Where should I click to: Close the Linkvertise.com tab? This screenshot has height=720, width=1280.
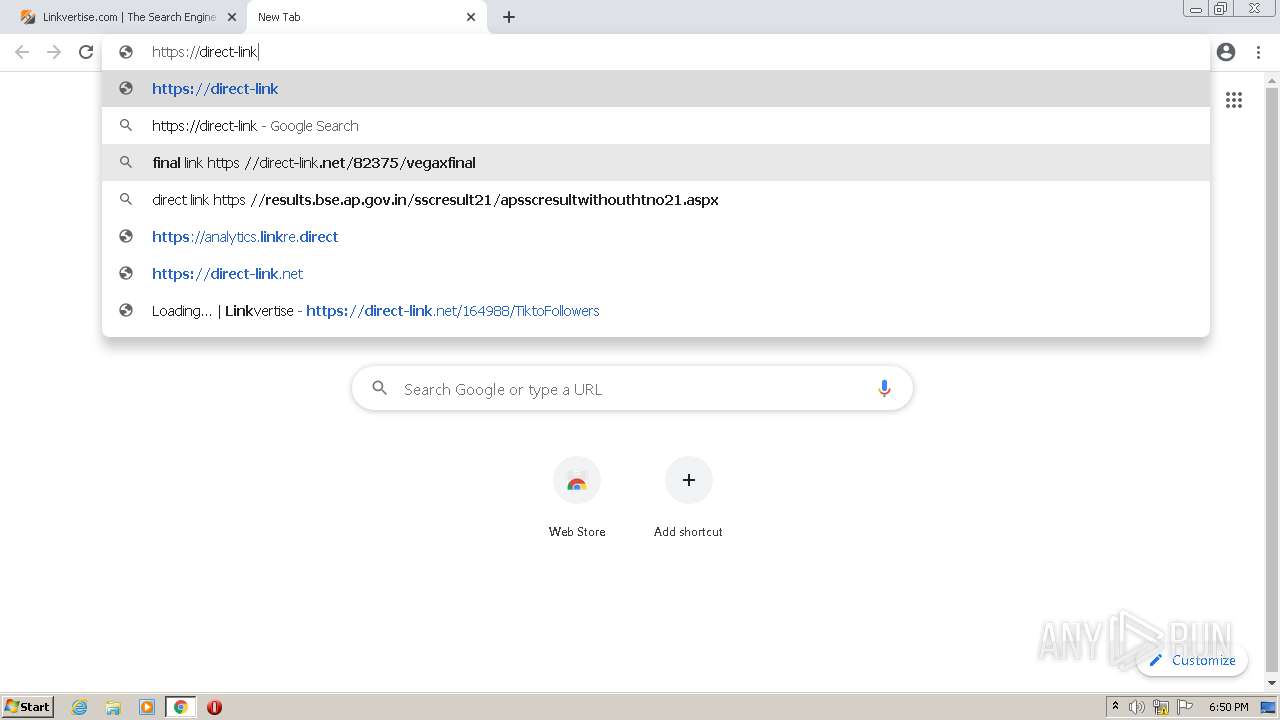233,17
